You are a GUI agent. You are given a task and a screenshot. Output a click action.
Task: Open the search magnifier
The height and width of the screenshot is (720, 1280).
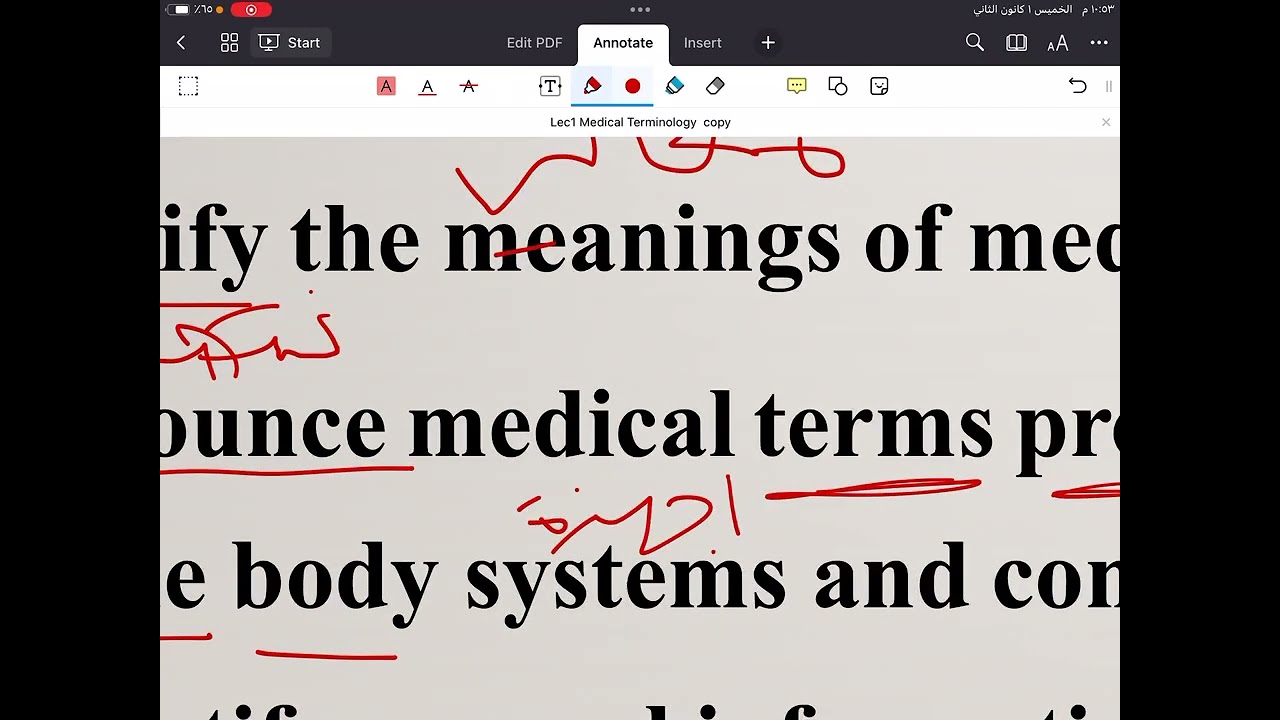(x=975, y=43)
